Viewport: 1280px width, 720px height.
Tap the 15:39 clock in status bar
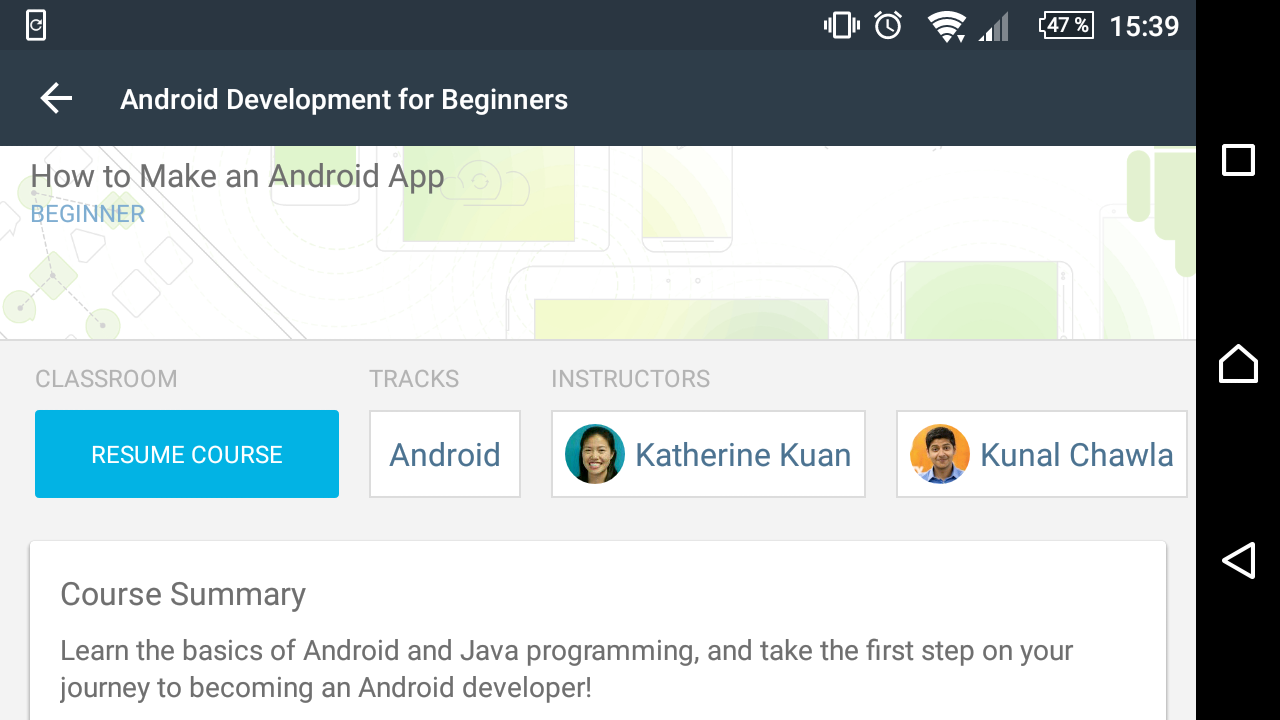click(1144, 26)
